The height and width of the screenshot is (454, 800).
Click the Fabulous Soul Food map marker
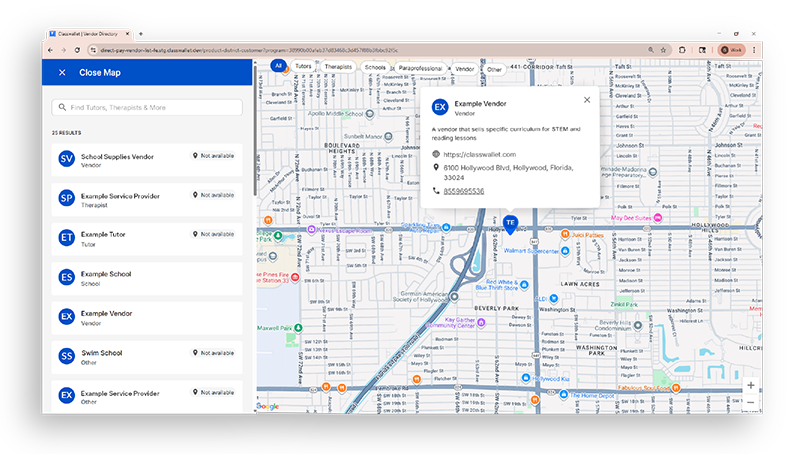[x=676, y=388]
